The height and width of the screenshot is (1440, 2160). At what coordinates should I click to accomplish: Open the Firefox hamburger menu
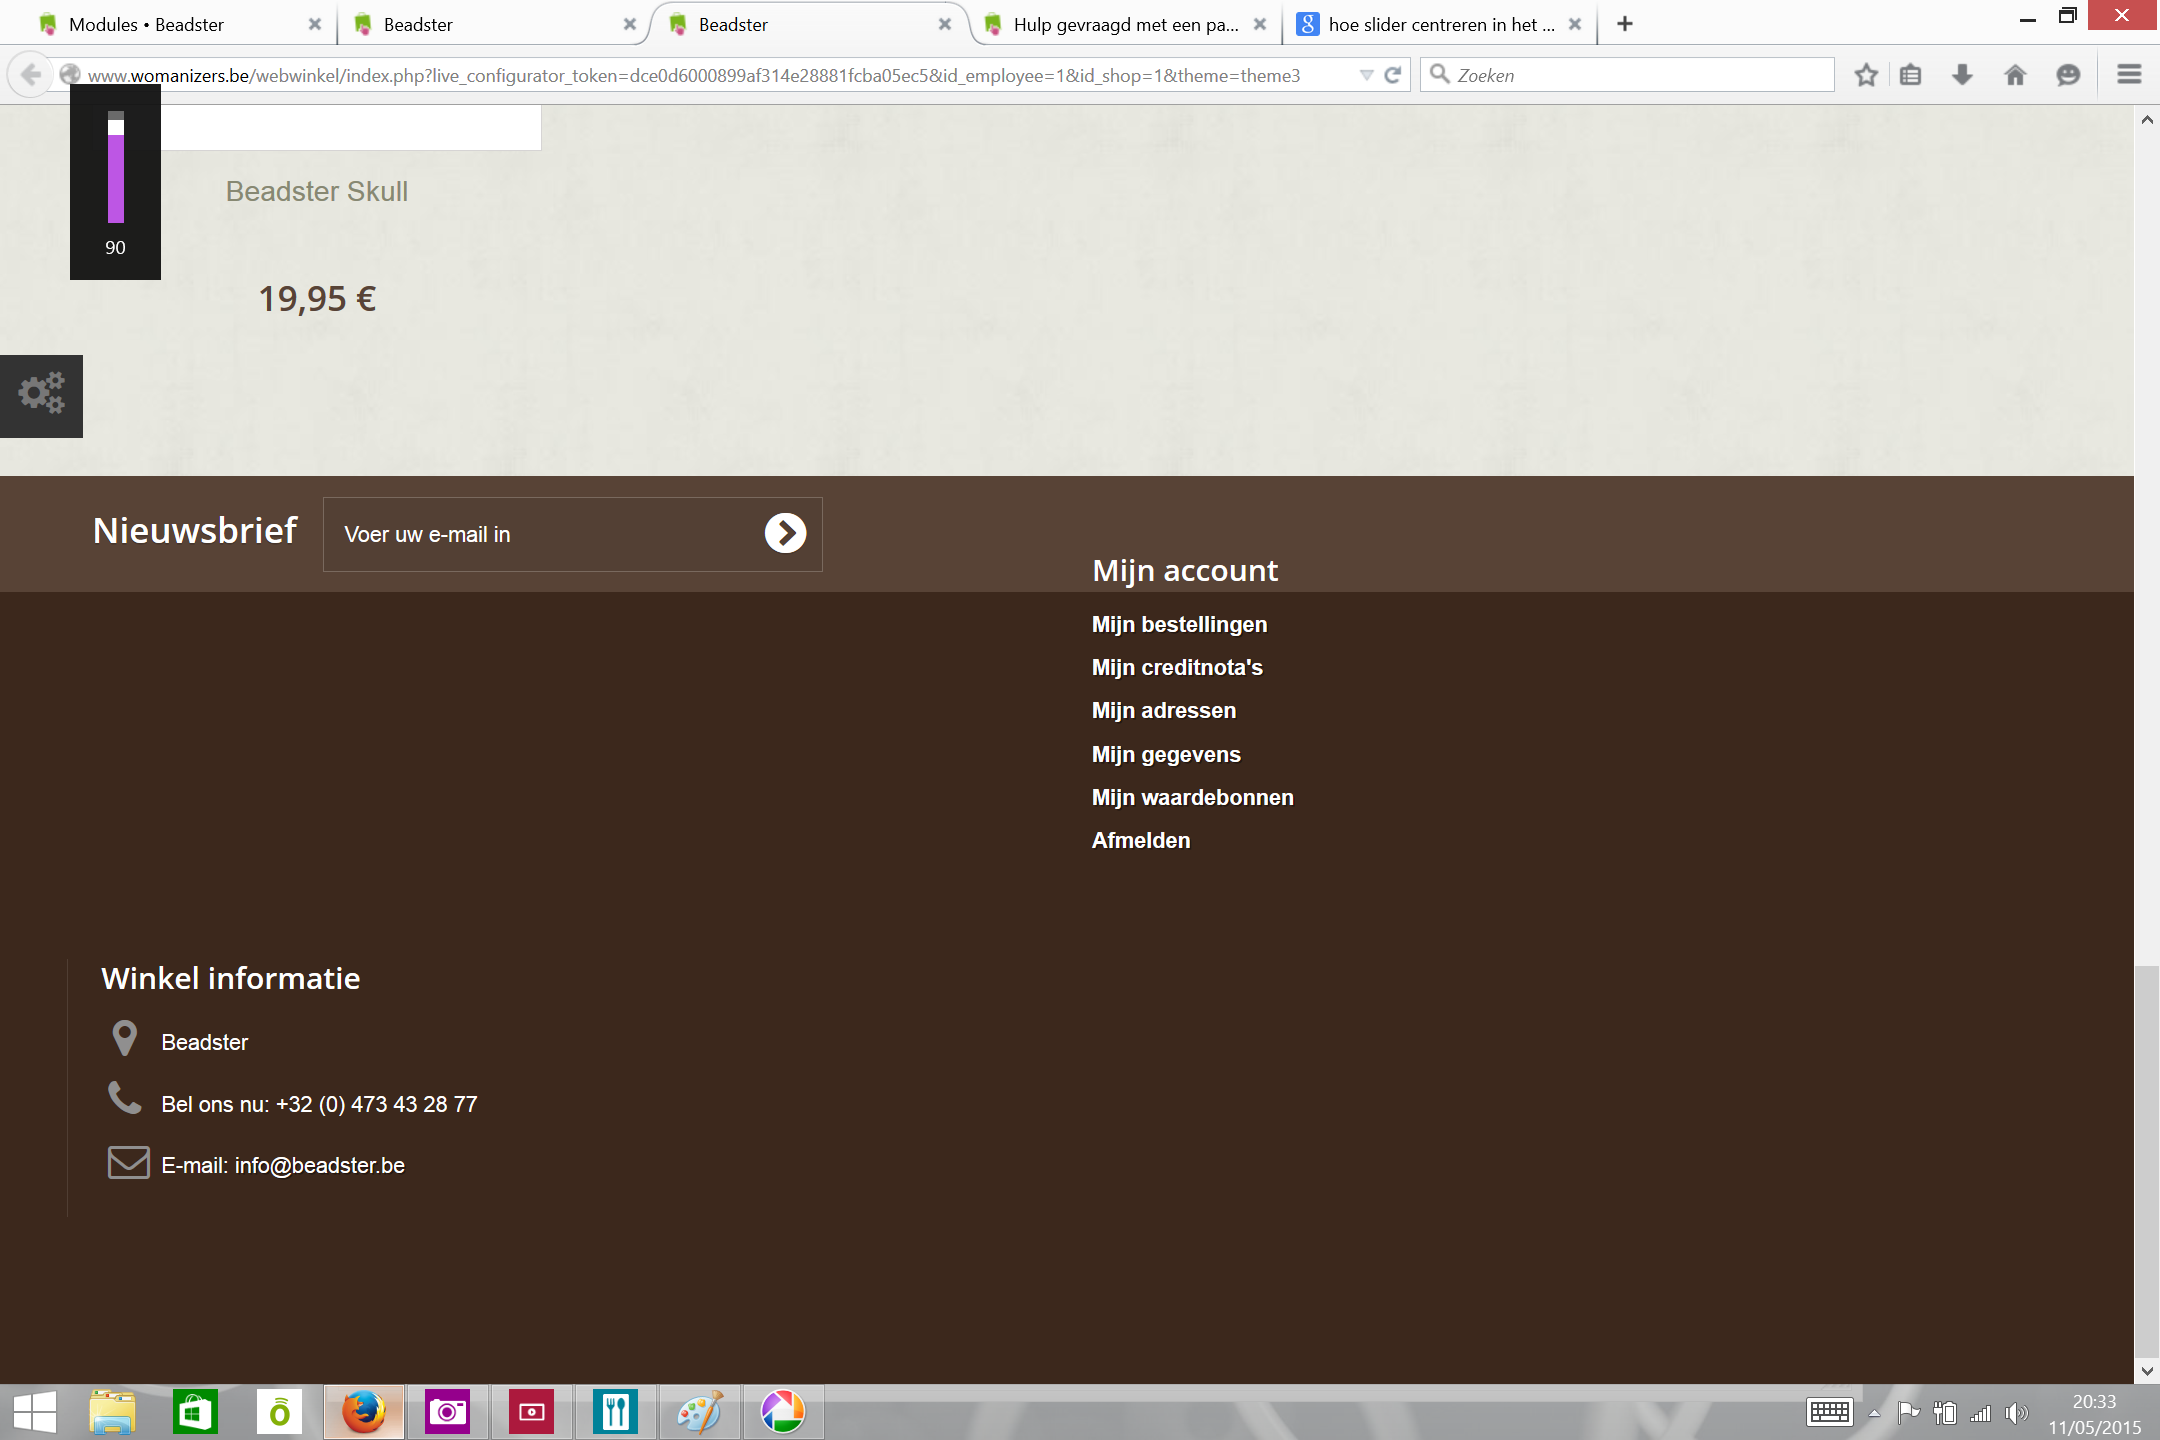click(2129, 75)
